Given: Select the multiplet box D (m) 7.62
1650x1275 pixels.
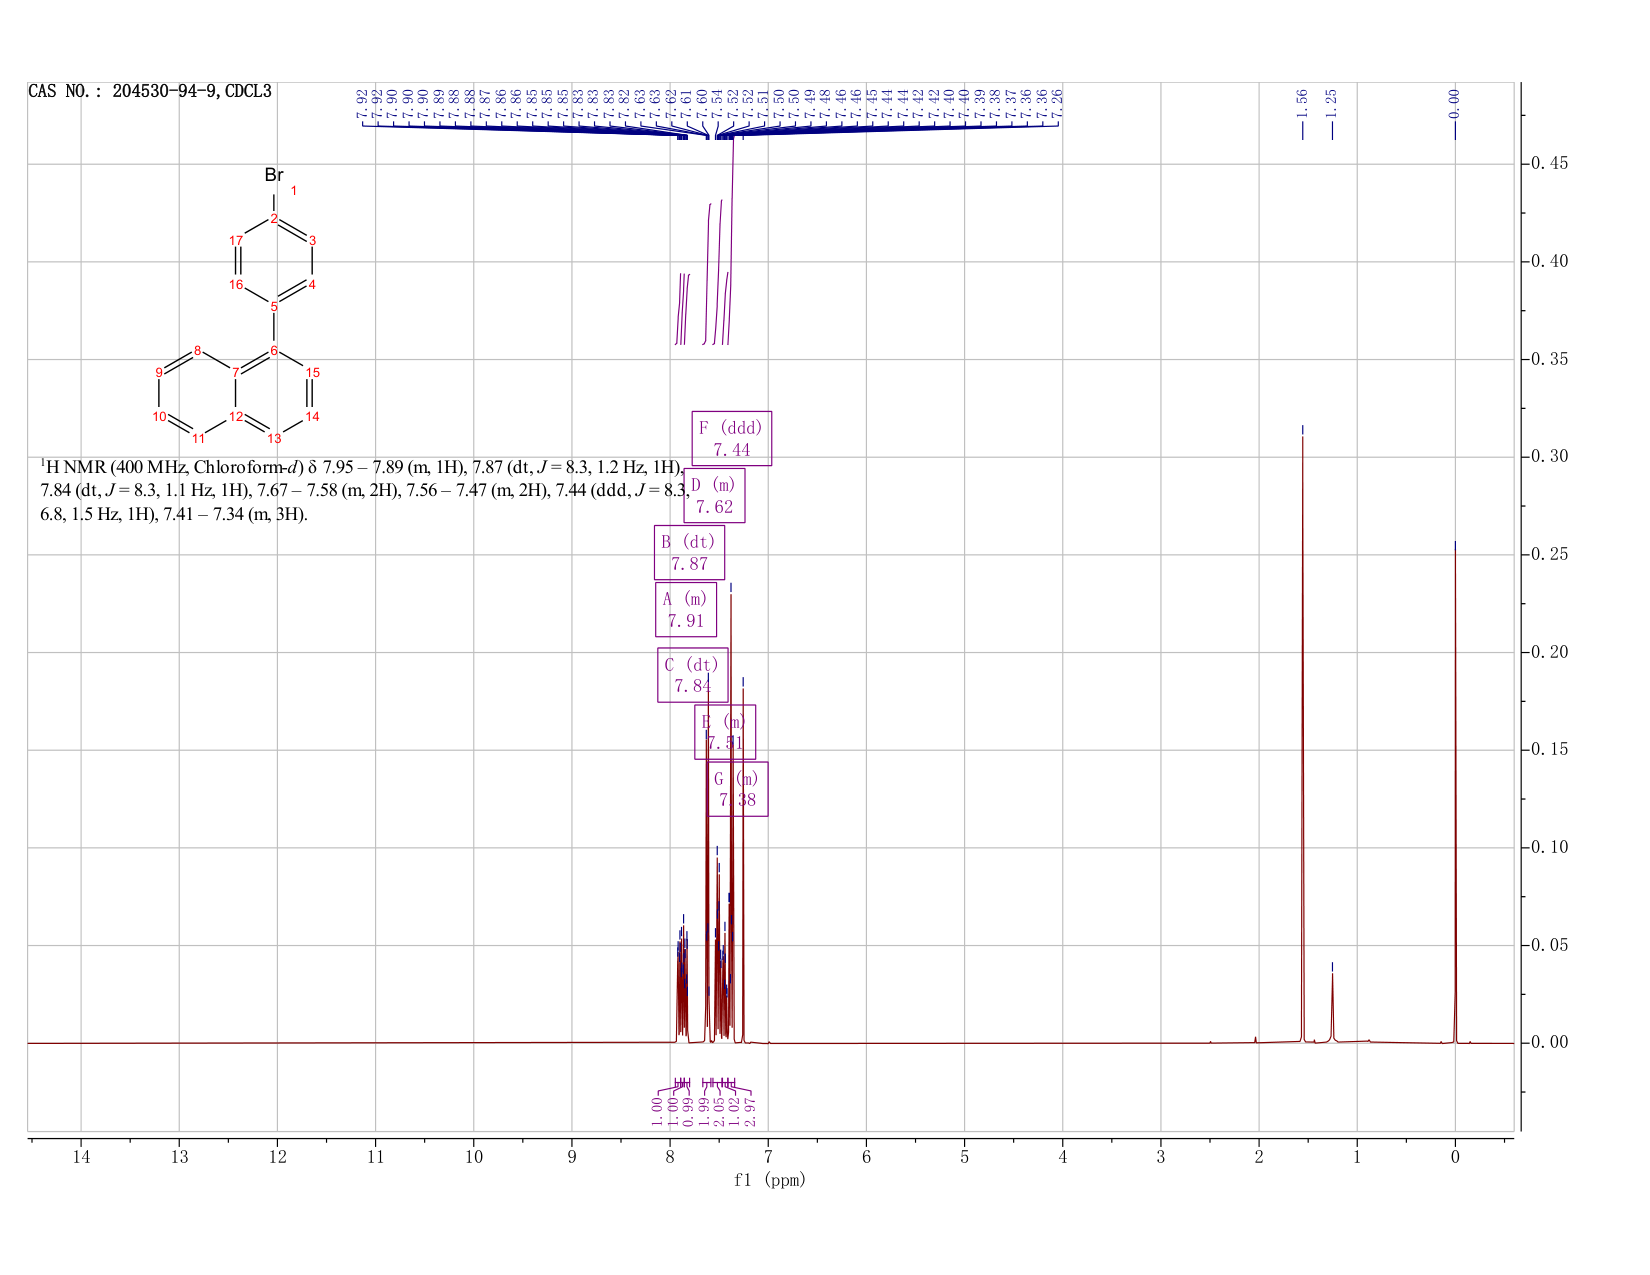Looking at the screenshot, I should coord(714,495).
